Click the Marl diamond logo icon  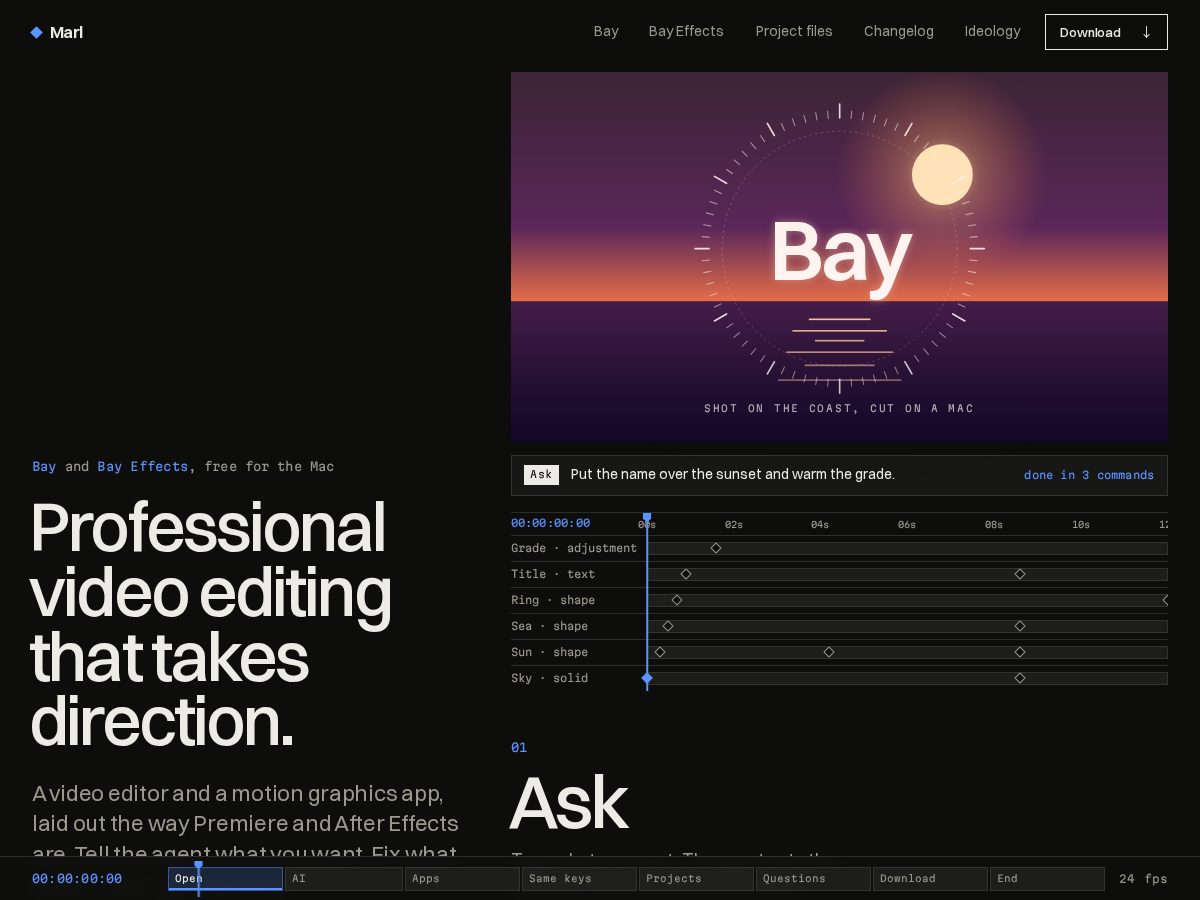(x=37, y=32)
